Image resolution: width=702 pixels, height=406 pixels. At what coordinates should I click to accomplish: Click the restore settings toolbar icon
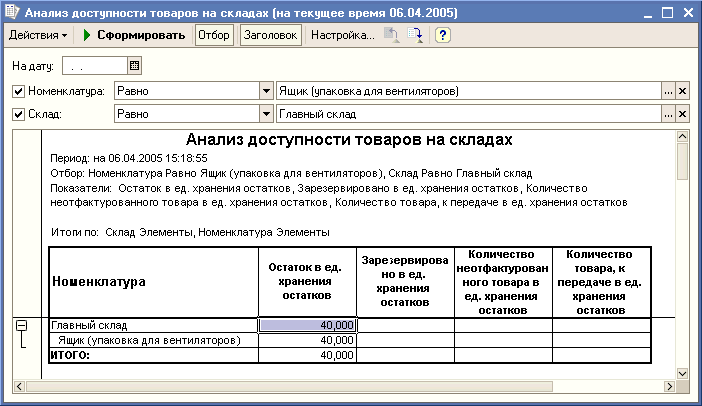[x=392, y=35]
